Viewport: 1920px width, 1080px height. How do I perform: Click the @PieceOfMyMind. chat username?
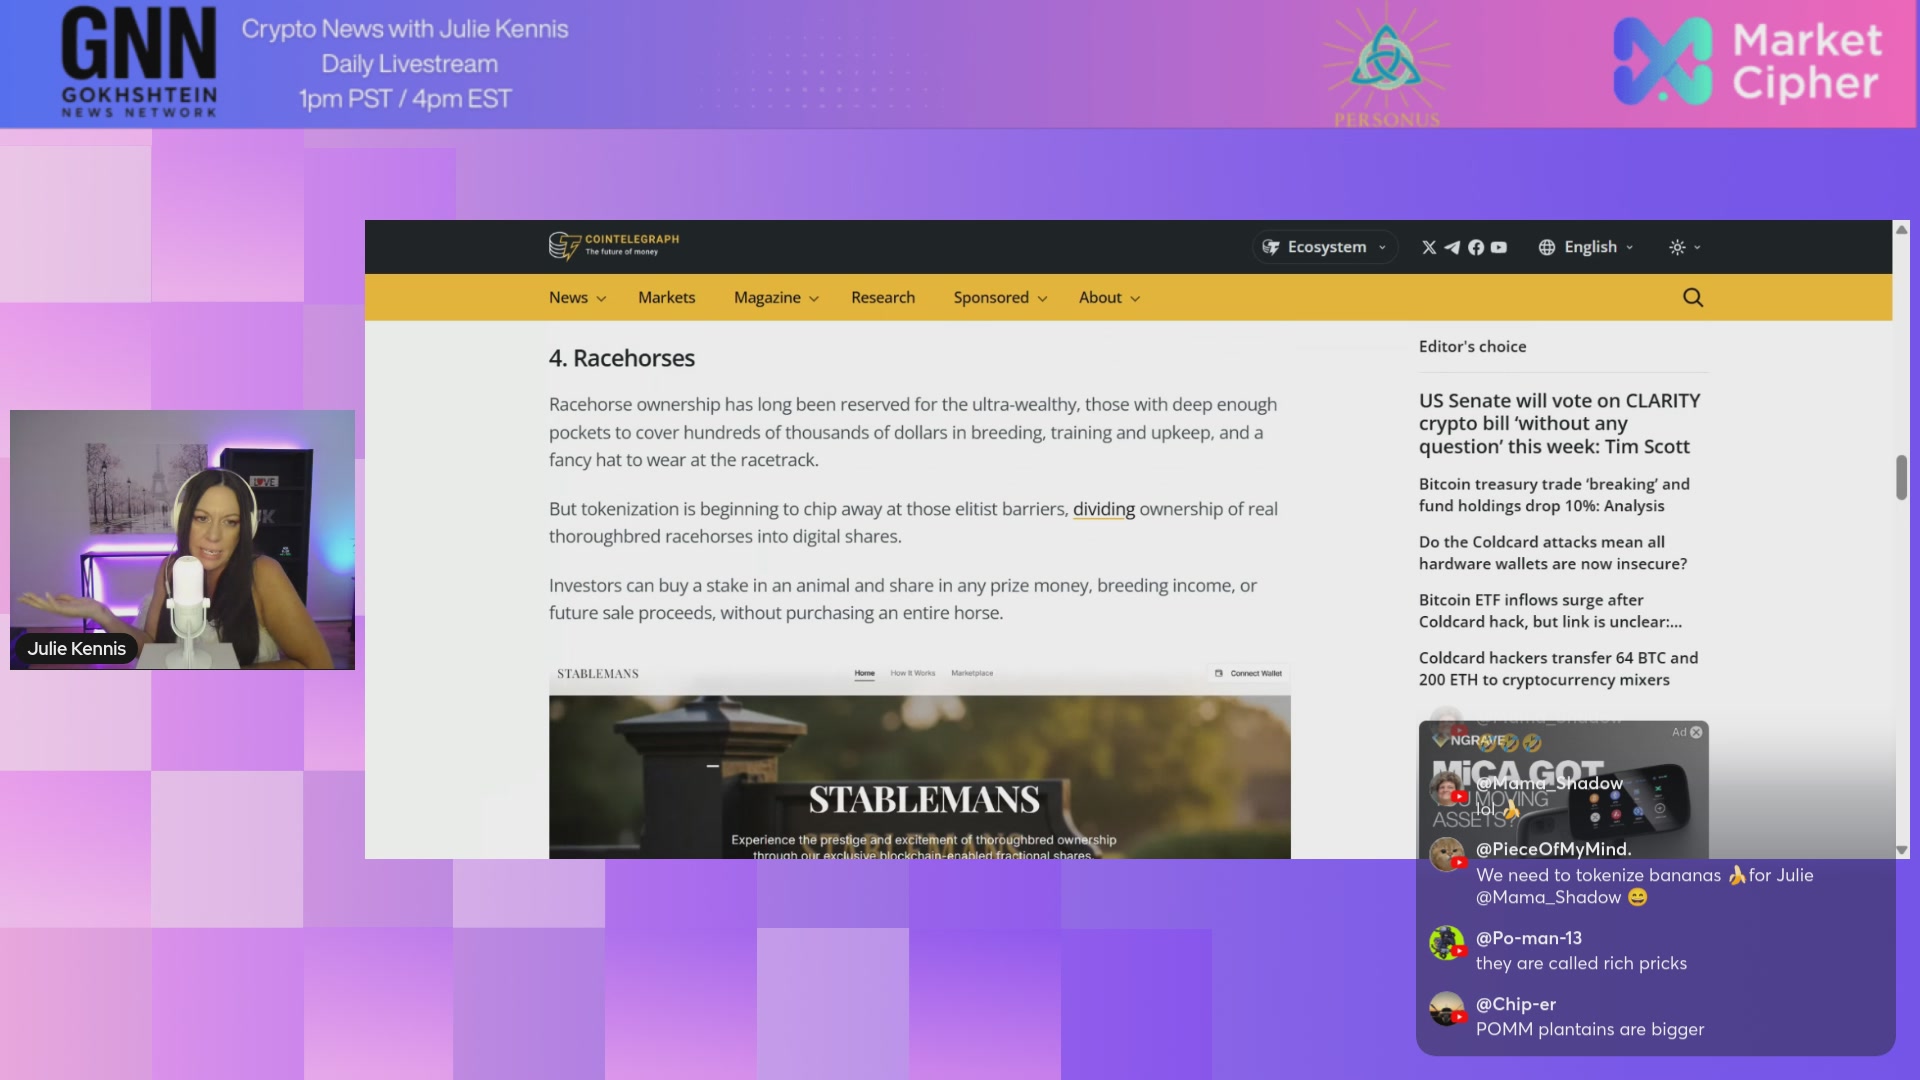[x=1553, y=849]
